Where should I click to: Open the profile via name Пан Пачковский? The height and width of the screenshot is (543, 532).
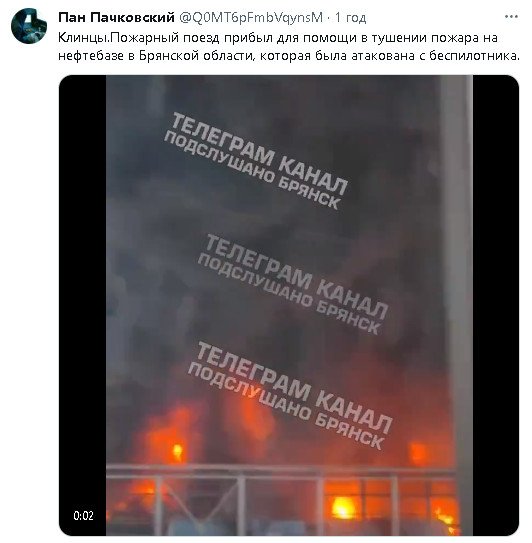tap(116, 17)
